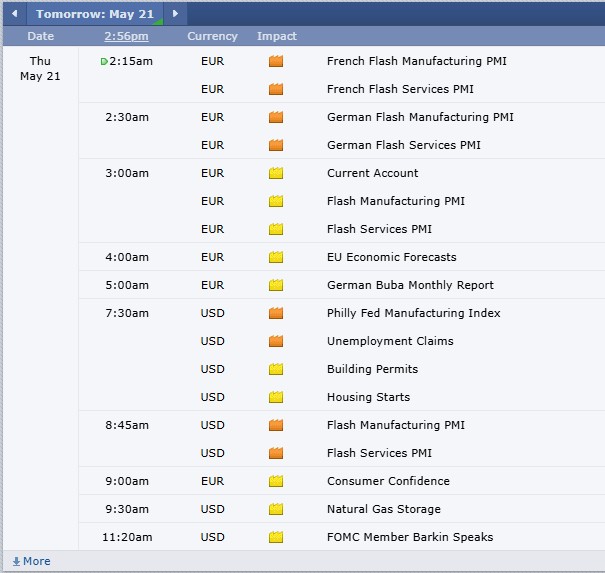Click Consumer Confidence impact icon
This screenshot has height=573, width=605.
click(276, 481)
